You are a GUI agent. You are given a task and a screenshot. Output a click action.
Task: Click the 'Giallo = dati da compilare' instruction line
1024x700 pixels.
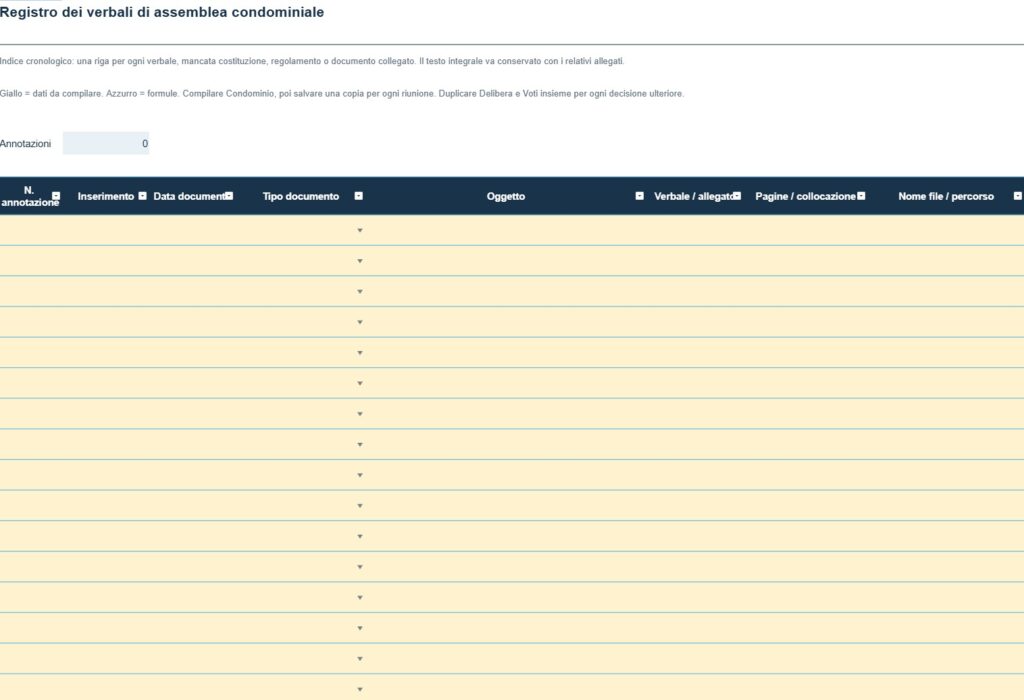[x=342, y=93]
